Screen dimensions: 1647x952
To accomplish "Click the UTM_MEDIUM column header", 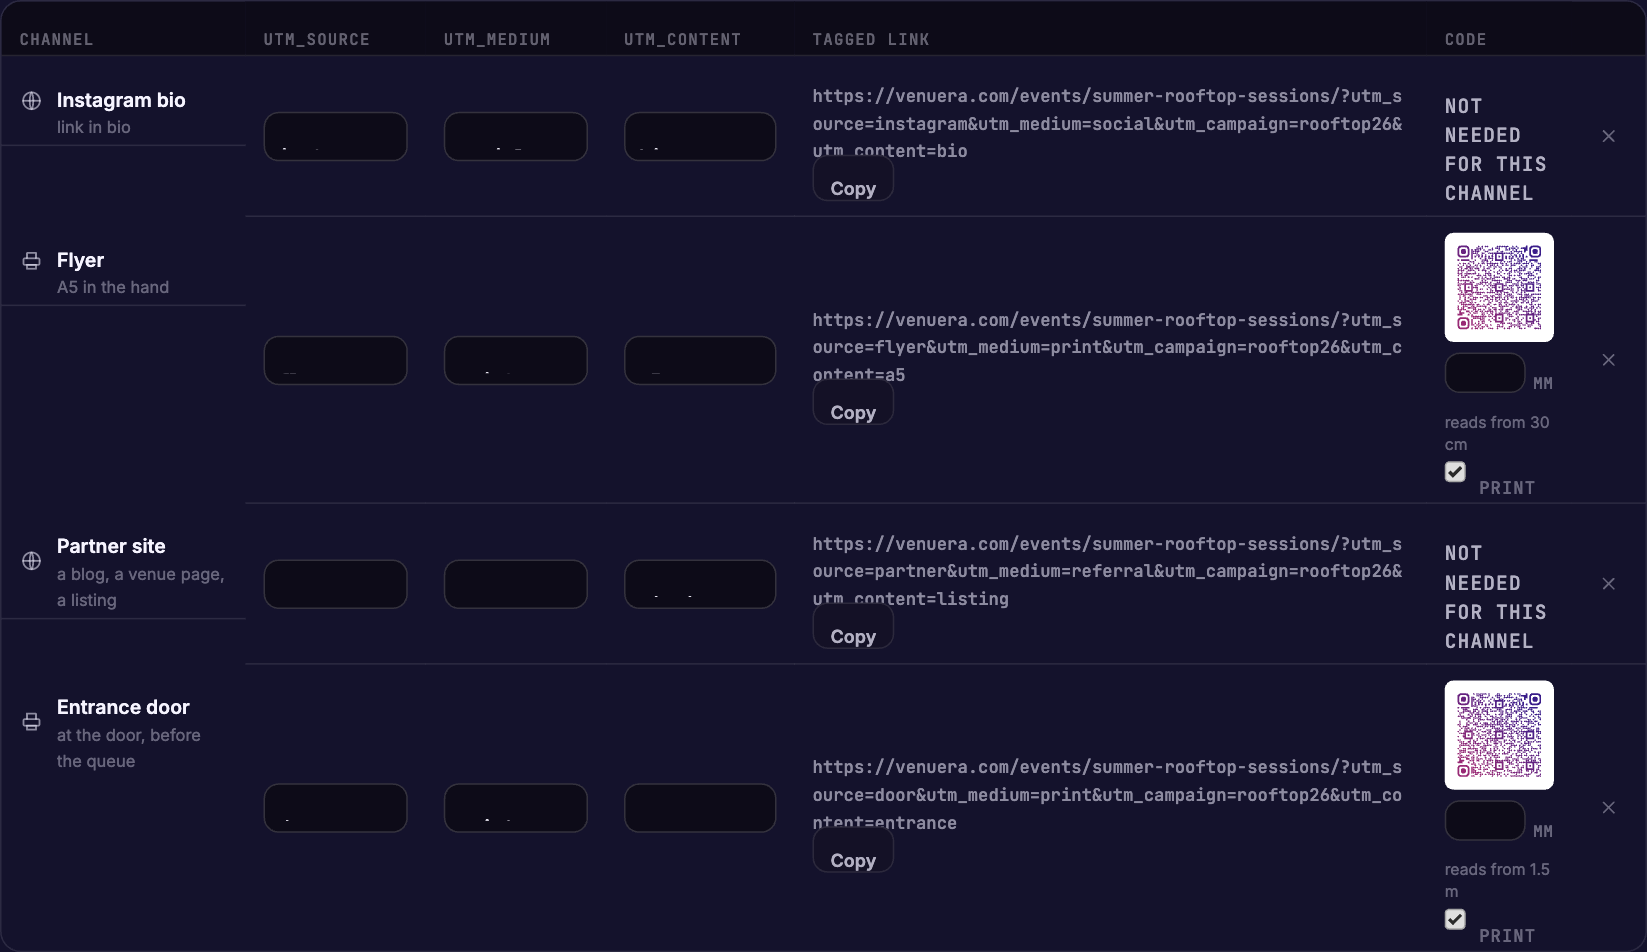I will (497, 40).
